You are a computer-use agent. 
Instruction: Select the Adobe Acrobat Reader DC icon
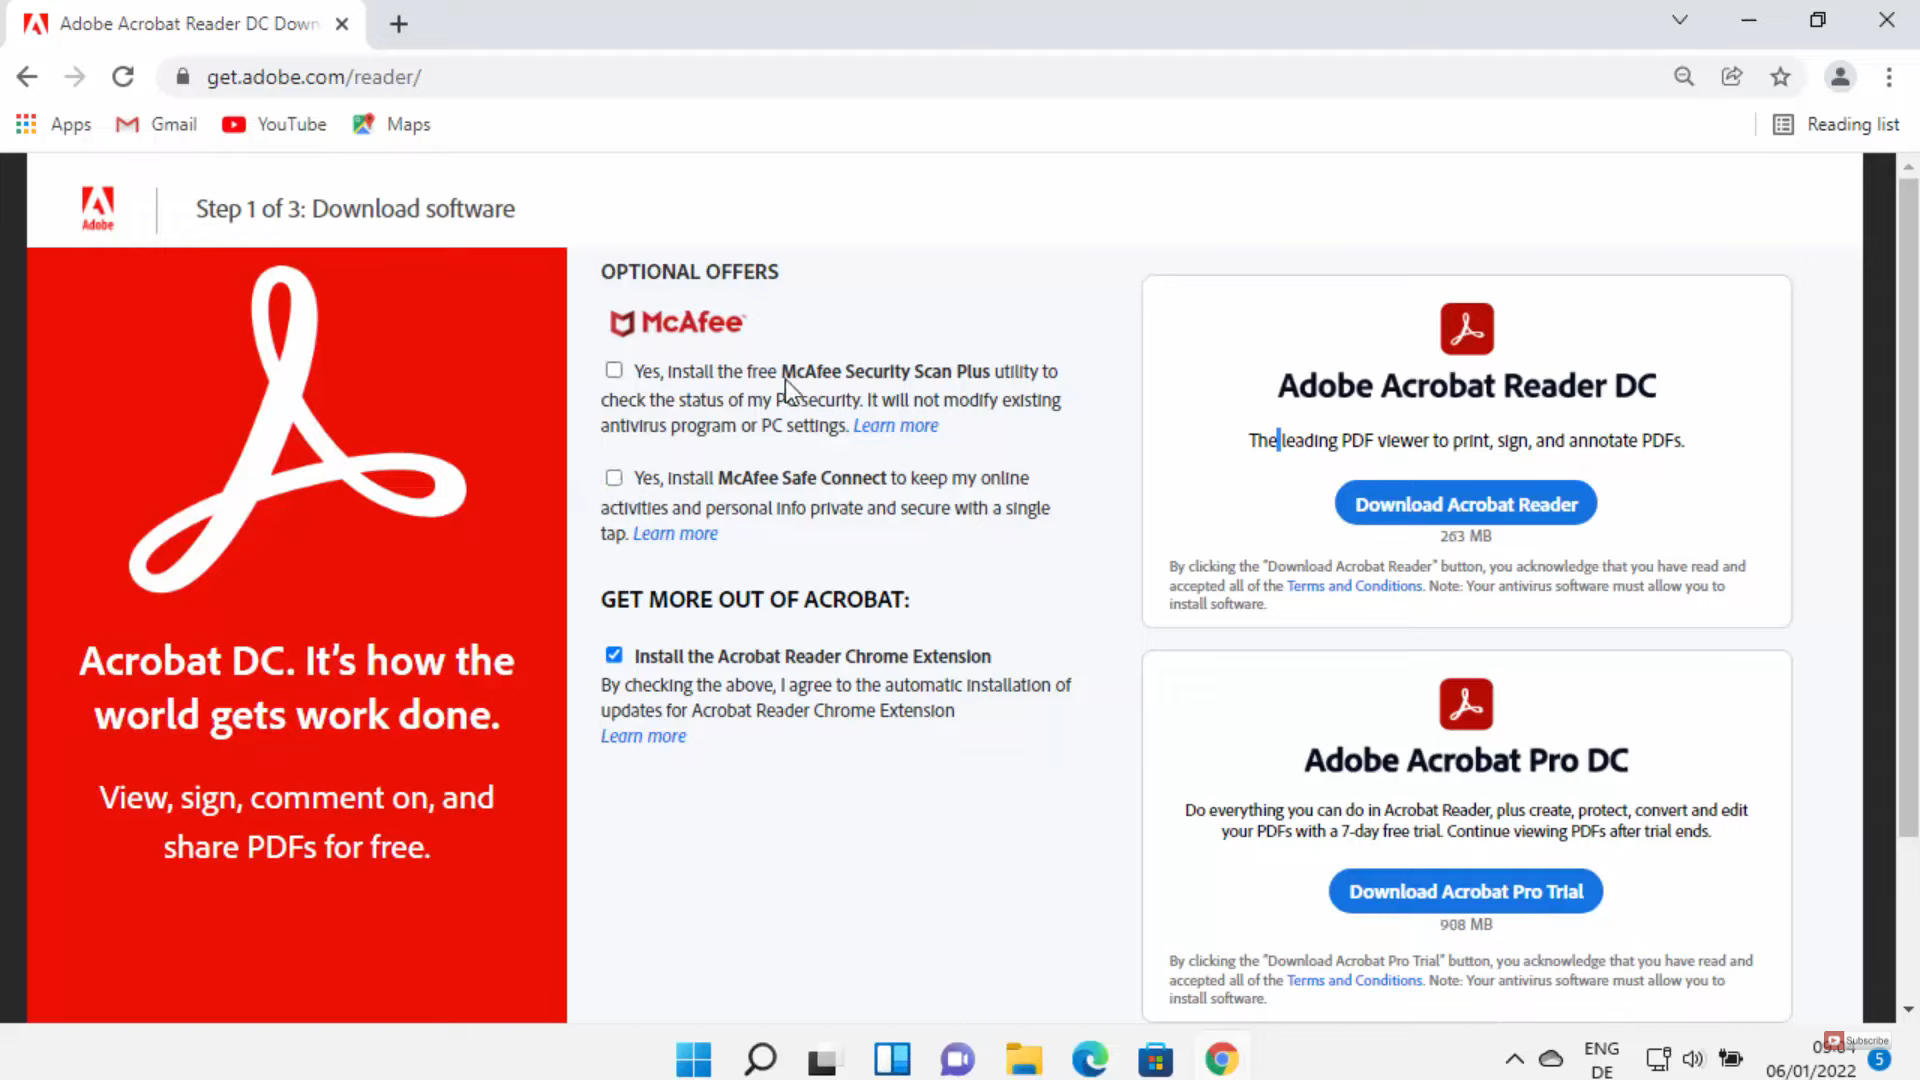point(1465,328)
